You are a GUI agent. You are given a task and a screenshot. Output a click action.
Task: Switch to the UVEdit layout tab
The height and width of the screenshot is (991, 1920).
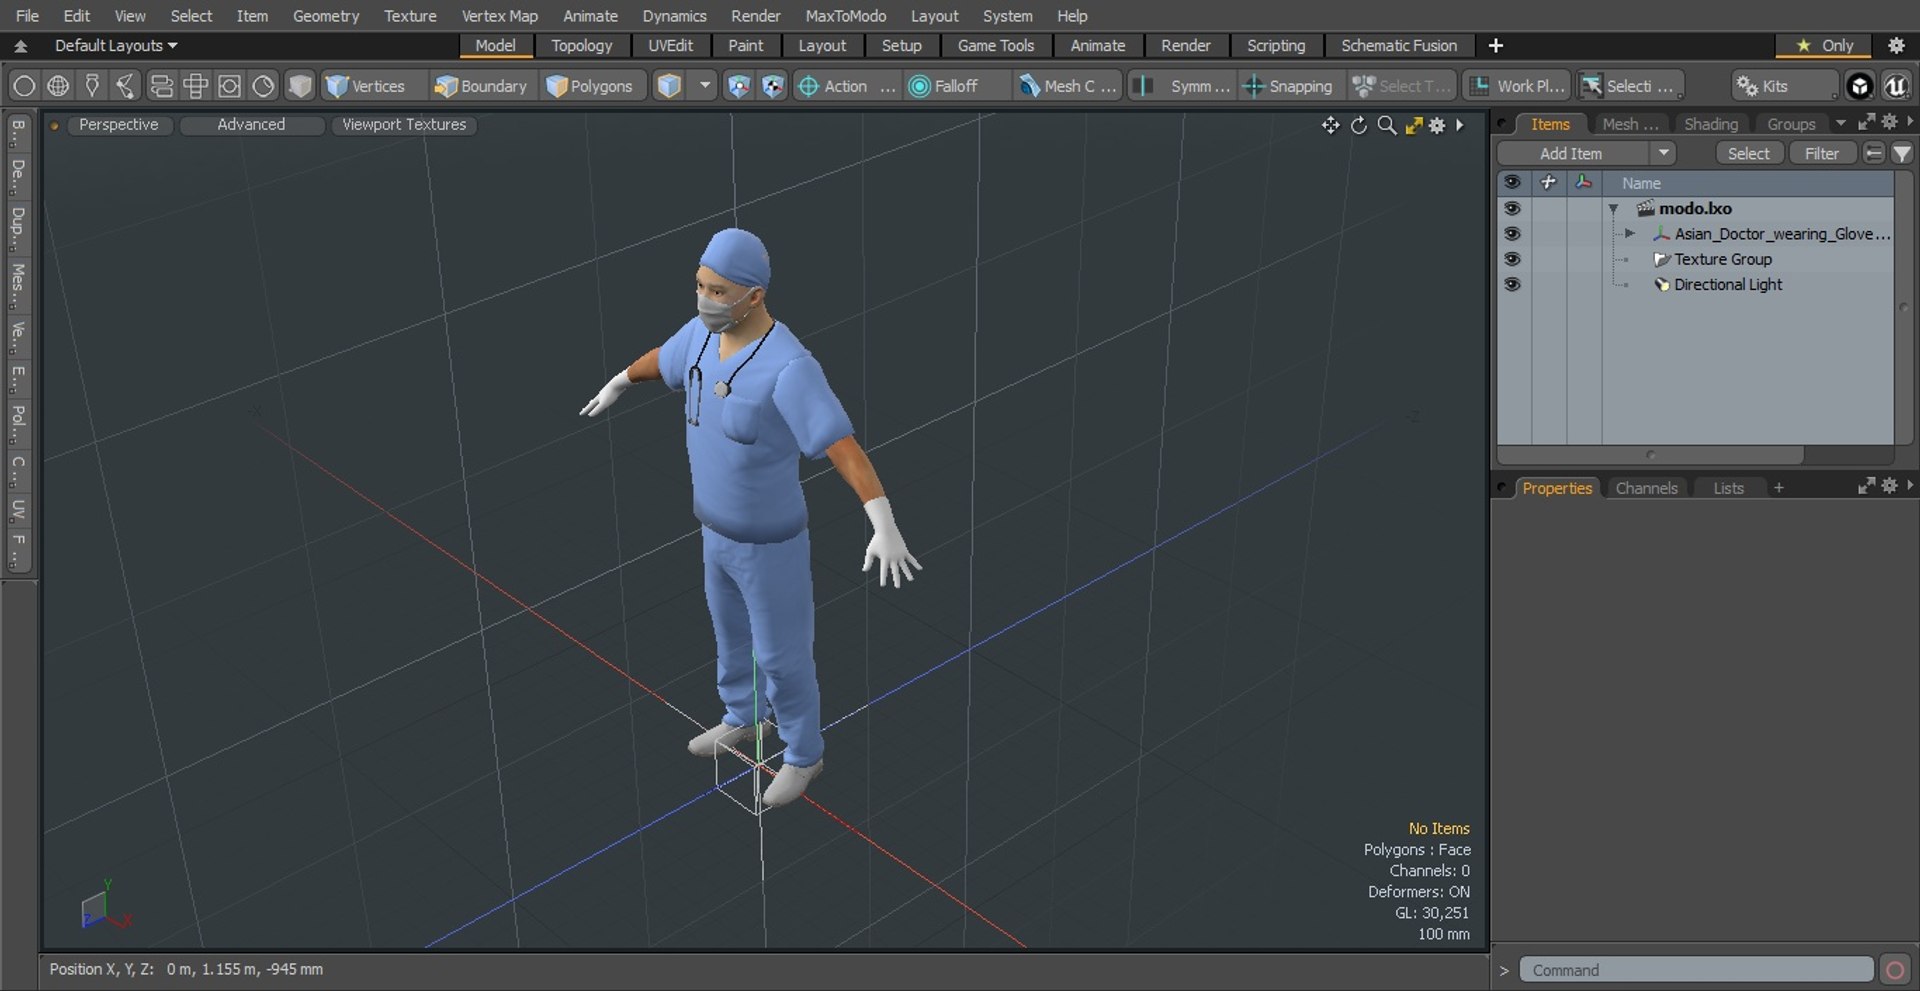coord(670,45)
